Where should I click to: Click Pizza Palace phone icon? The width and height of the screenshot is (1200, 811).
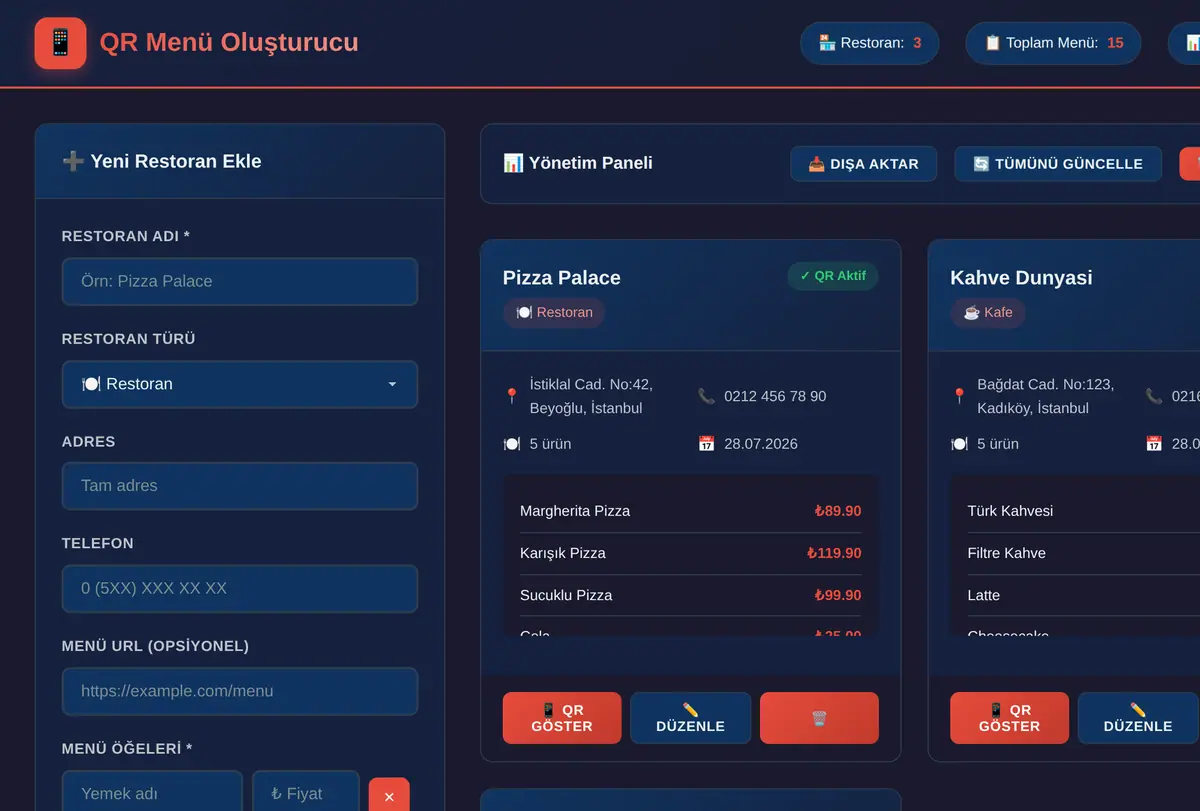[706, 396]
